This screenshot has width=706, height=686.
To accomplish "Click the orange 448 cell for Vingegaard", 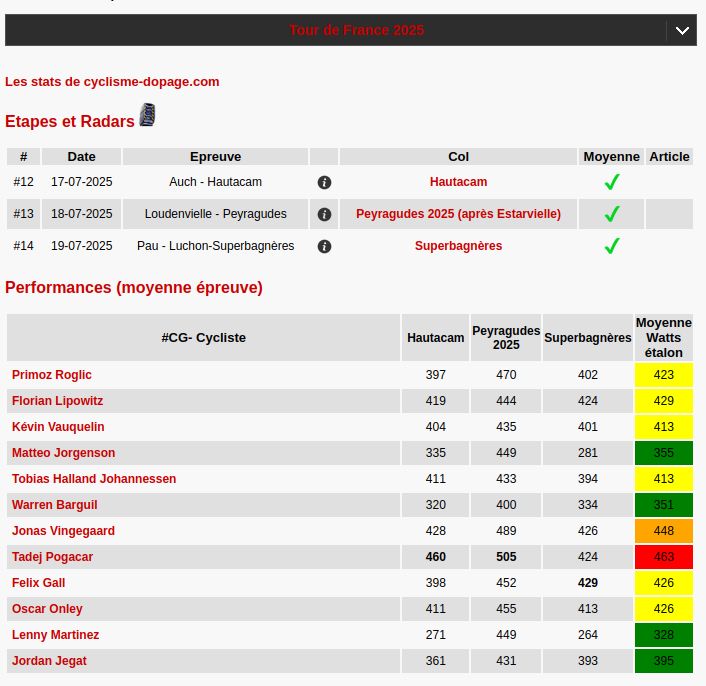I will click(664, 531).
